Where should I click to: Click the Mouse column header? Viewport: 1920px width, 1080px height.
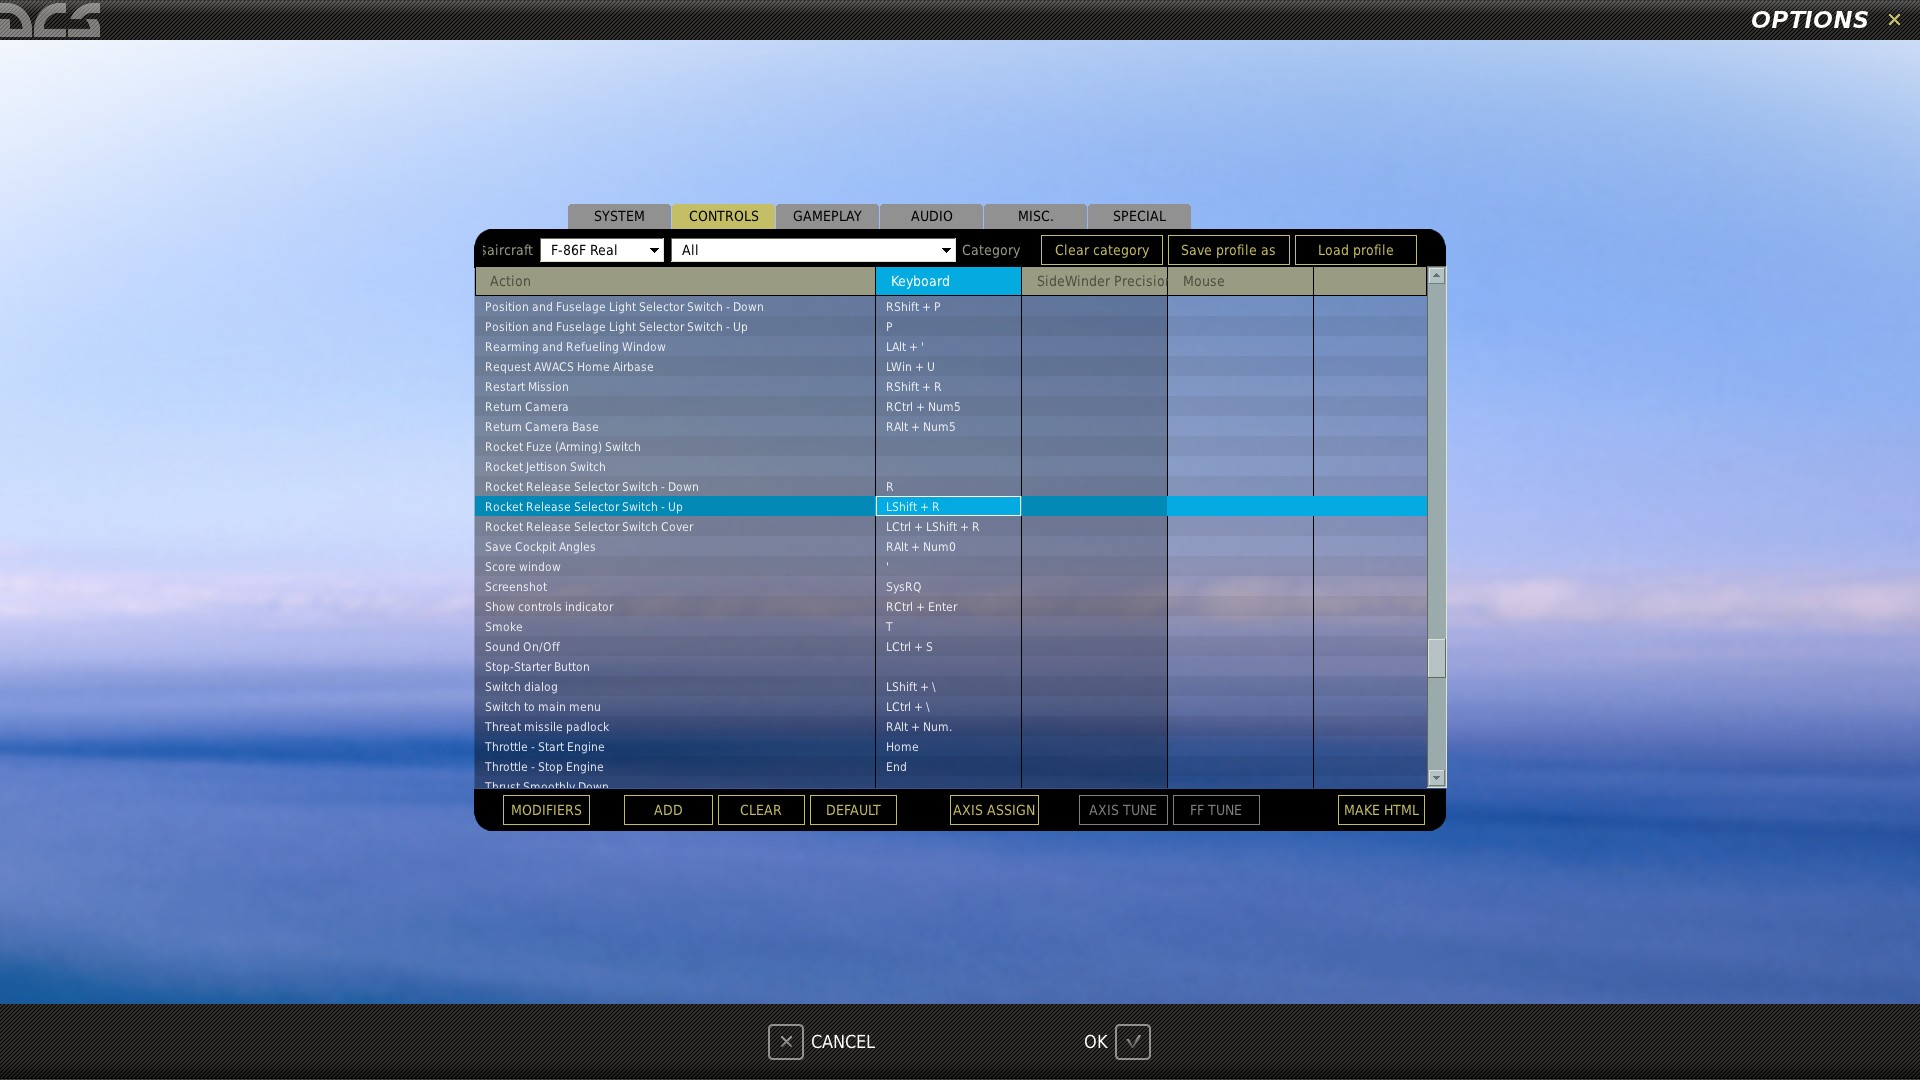(x=1240, y=281)
